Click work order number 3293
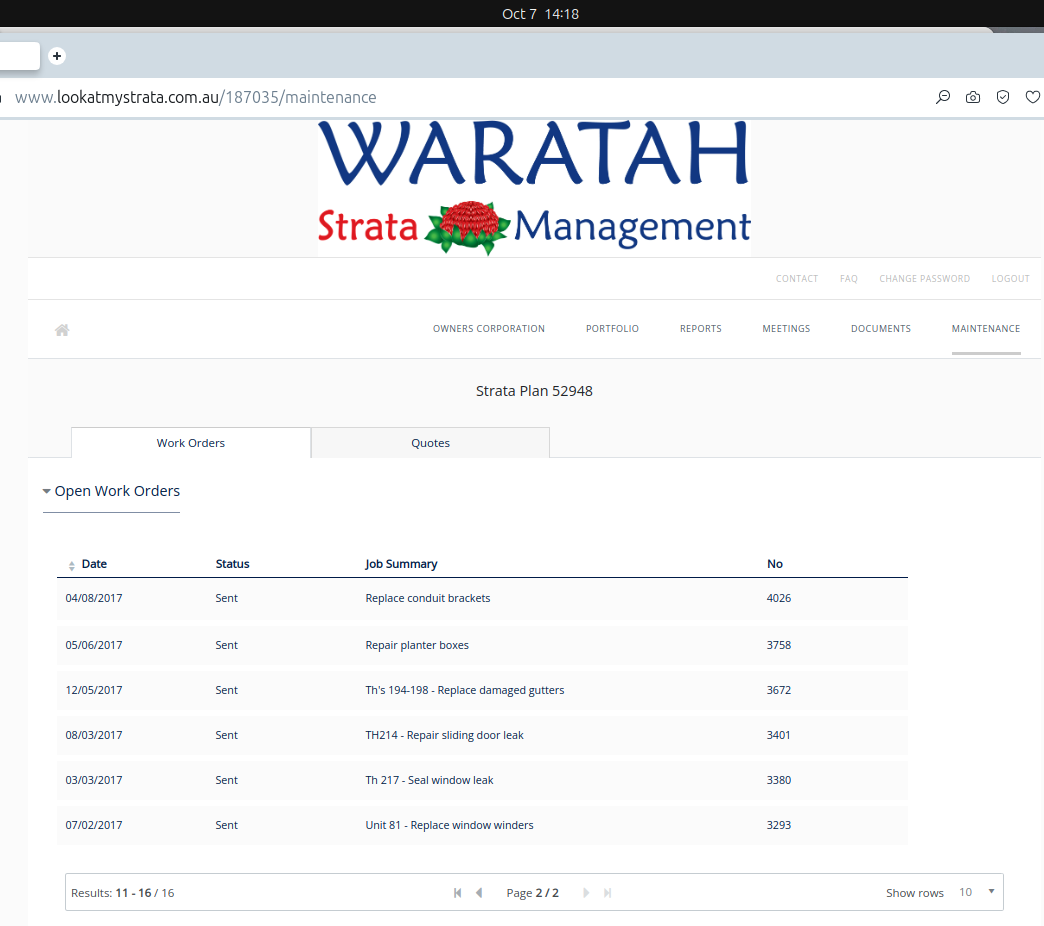The width and height of the screenshot is (1044, 926). coord(779,825)
